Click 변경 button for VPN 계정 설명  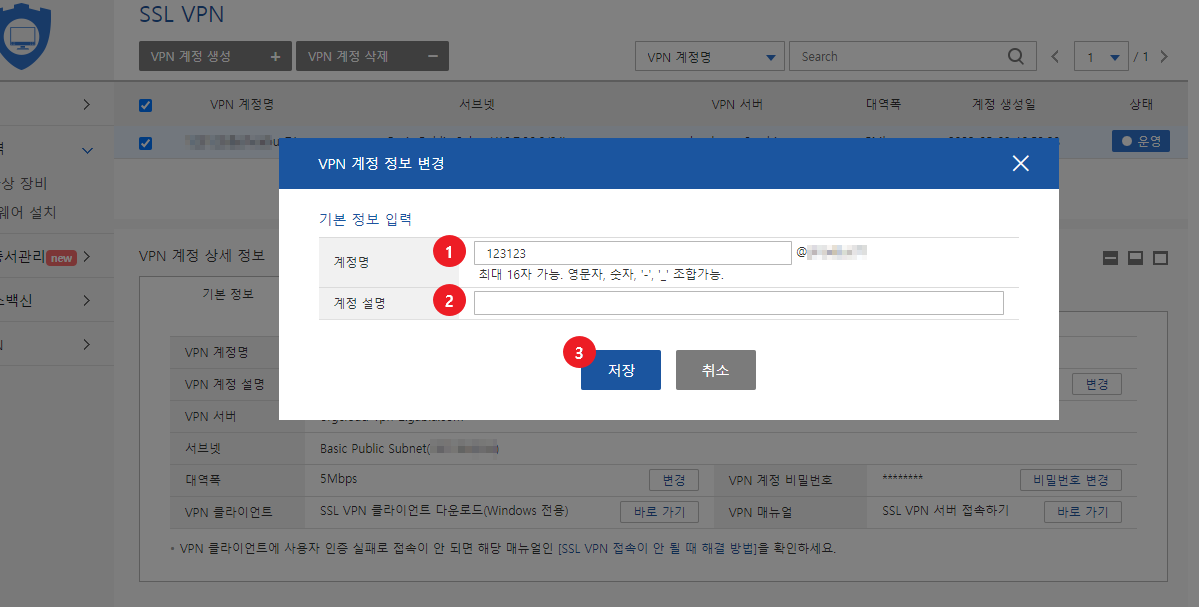[1097, 384]
